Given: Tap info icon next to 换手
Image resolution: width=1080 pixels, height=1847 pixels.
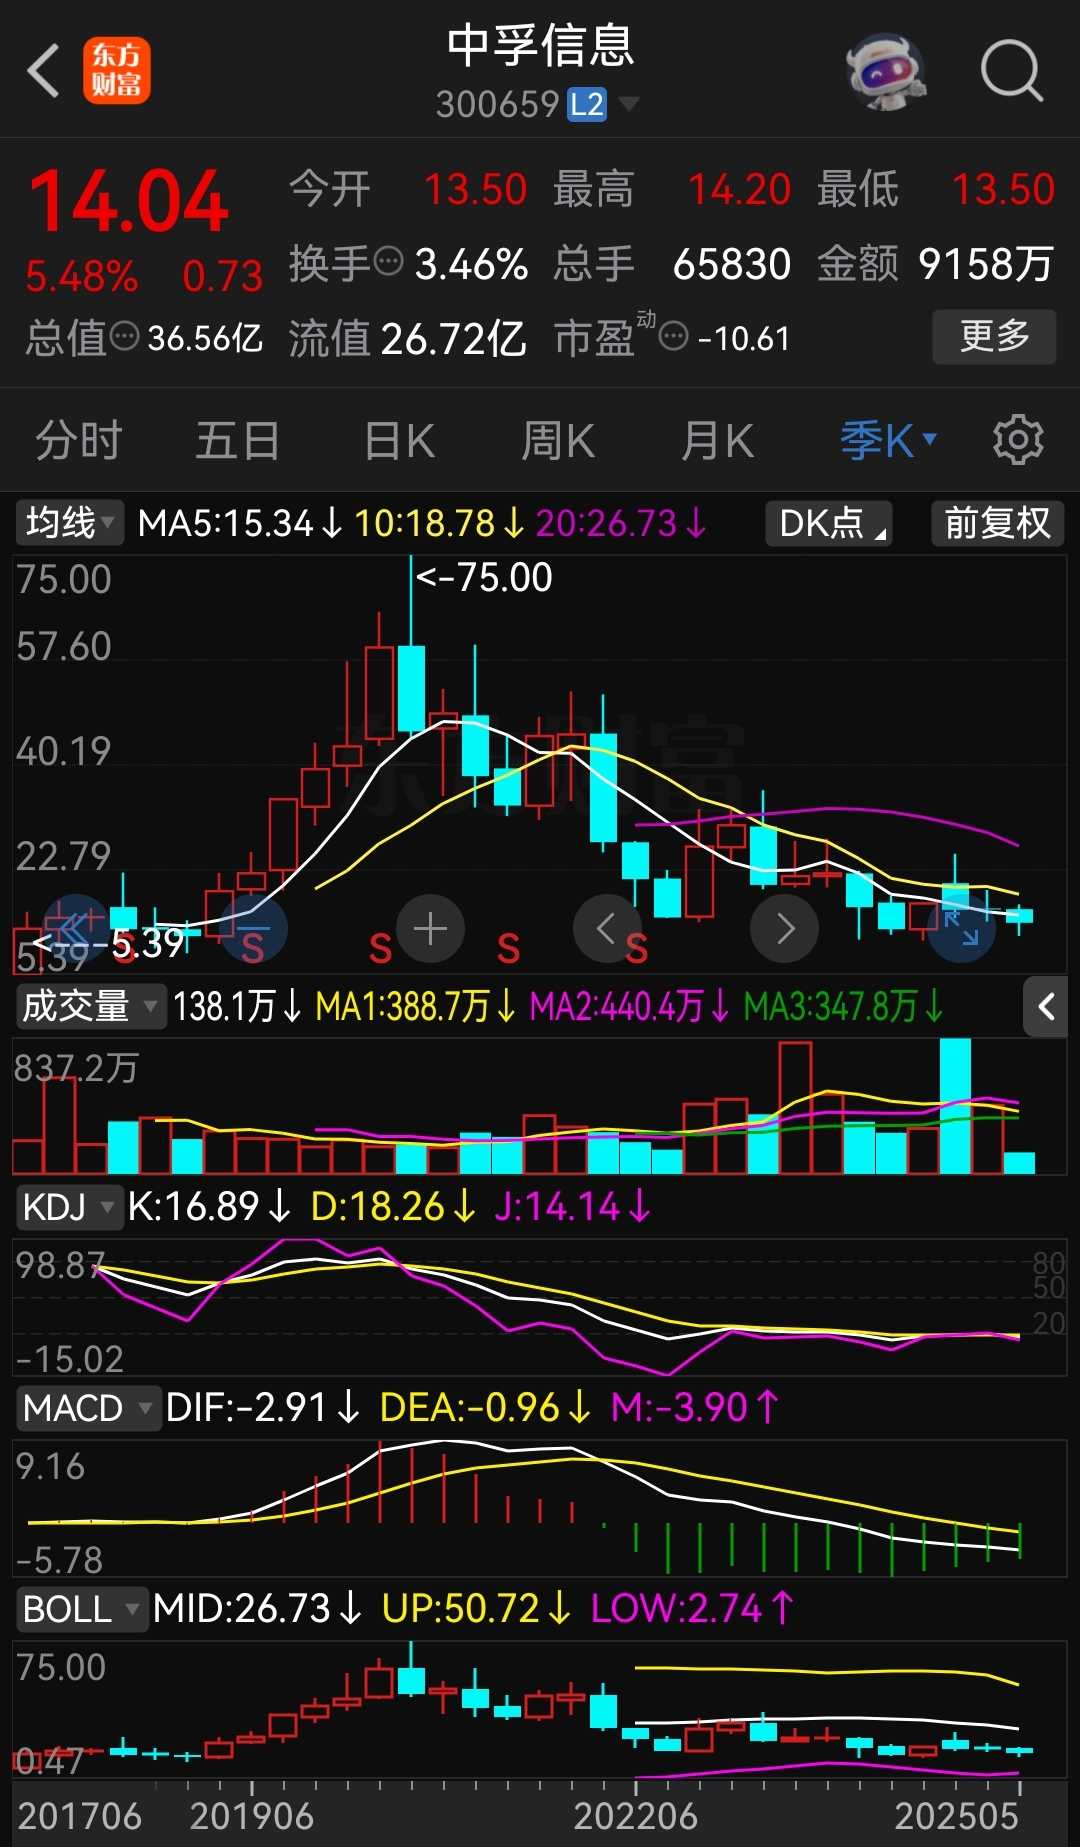Looking at the screenshot, I should (388, 262).
